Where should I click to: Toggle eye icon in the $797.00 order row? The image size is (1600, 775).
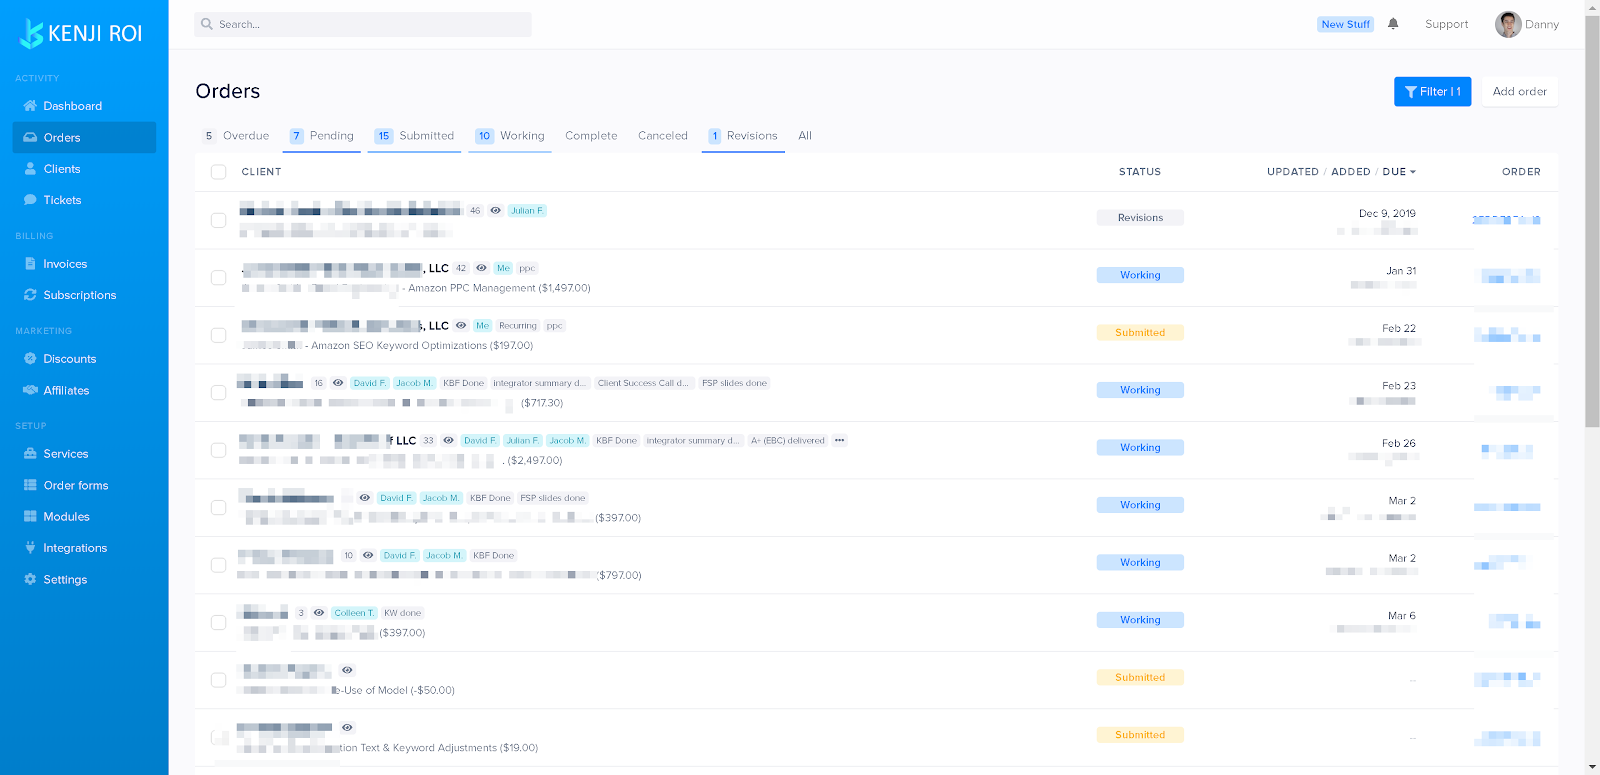tap(368, 556)
